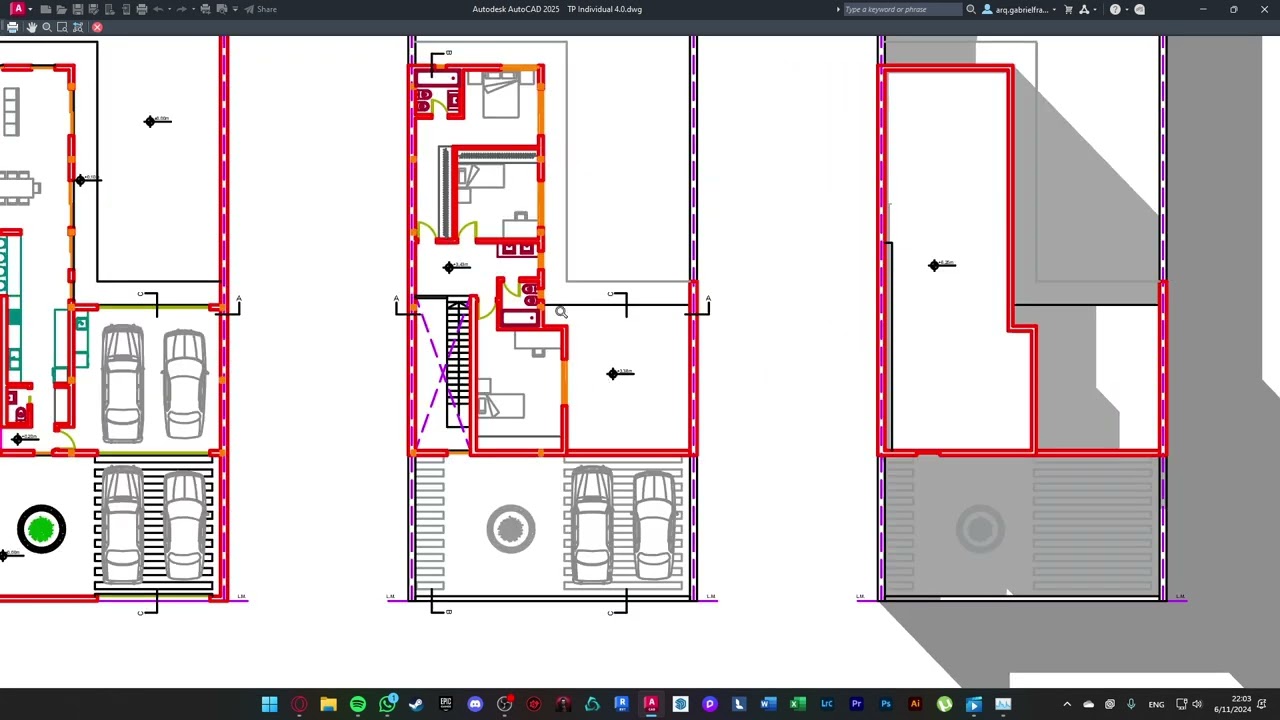Open Spotify from the taskbar
Screen dimensions: 1280x720
point(358,704)
